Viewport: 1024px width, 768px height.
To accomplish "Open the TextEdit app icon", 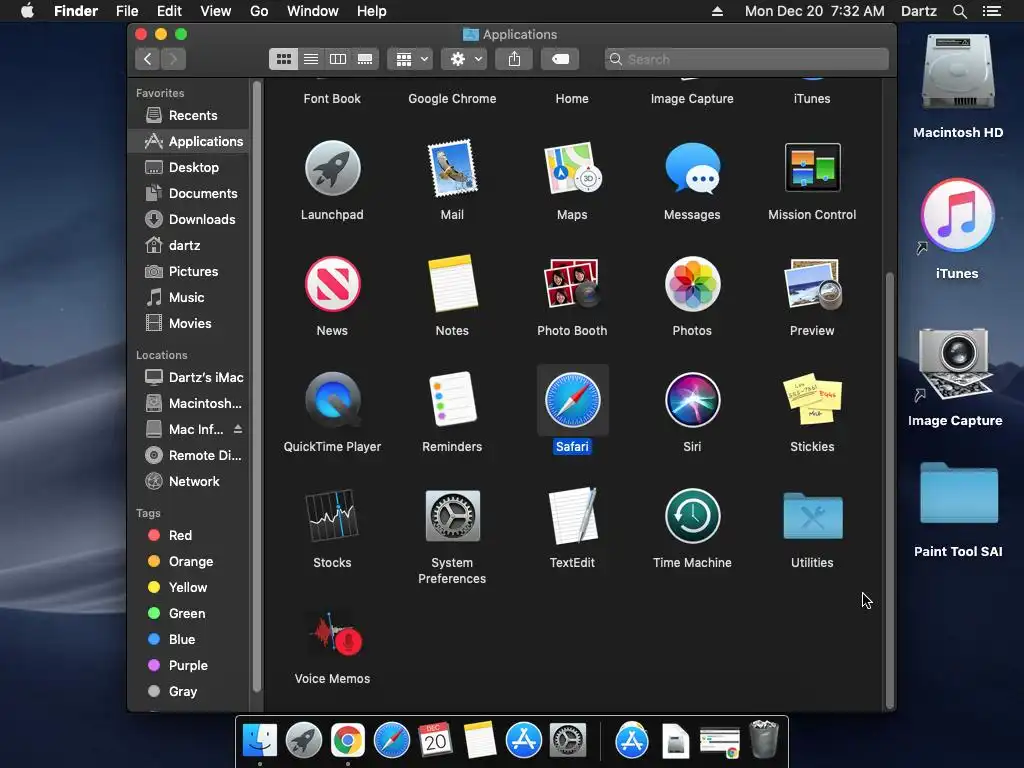I will (x=572, y=516).
